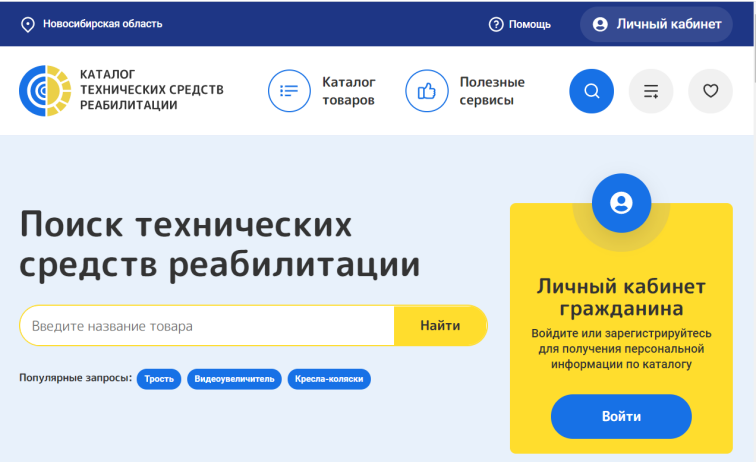Open the comparison list icon
756x462 pixels.
tap(651, 91)
